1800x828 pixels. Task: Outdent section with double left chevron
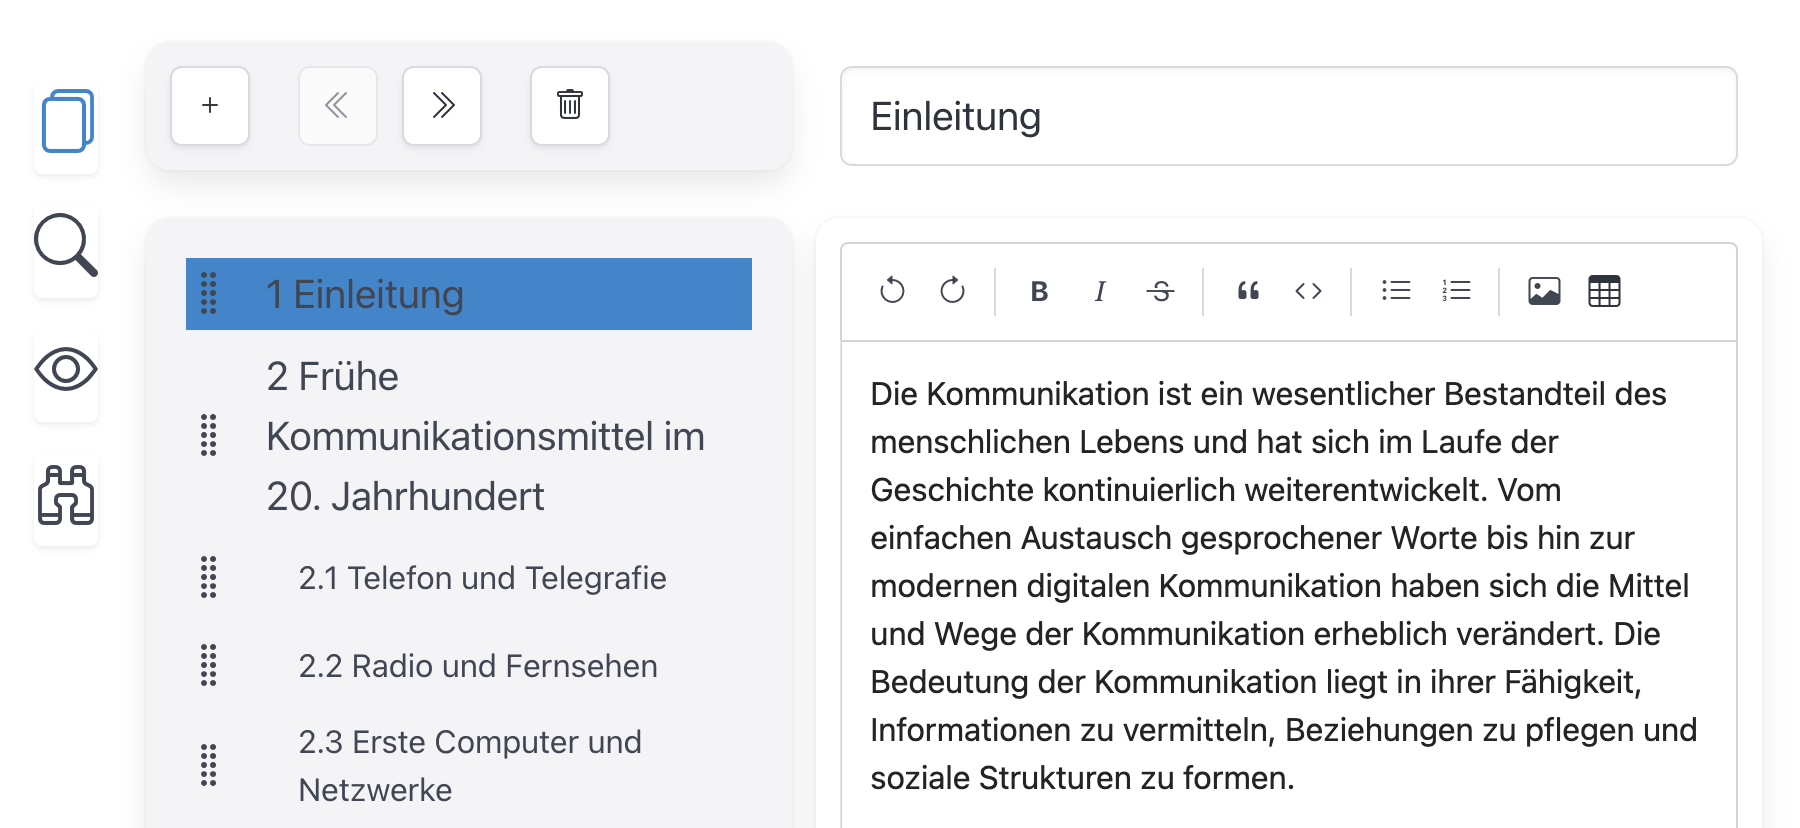(338, 106)
